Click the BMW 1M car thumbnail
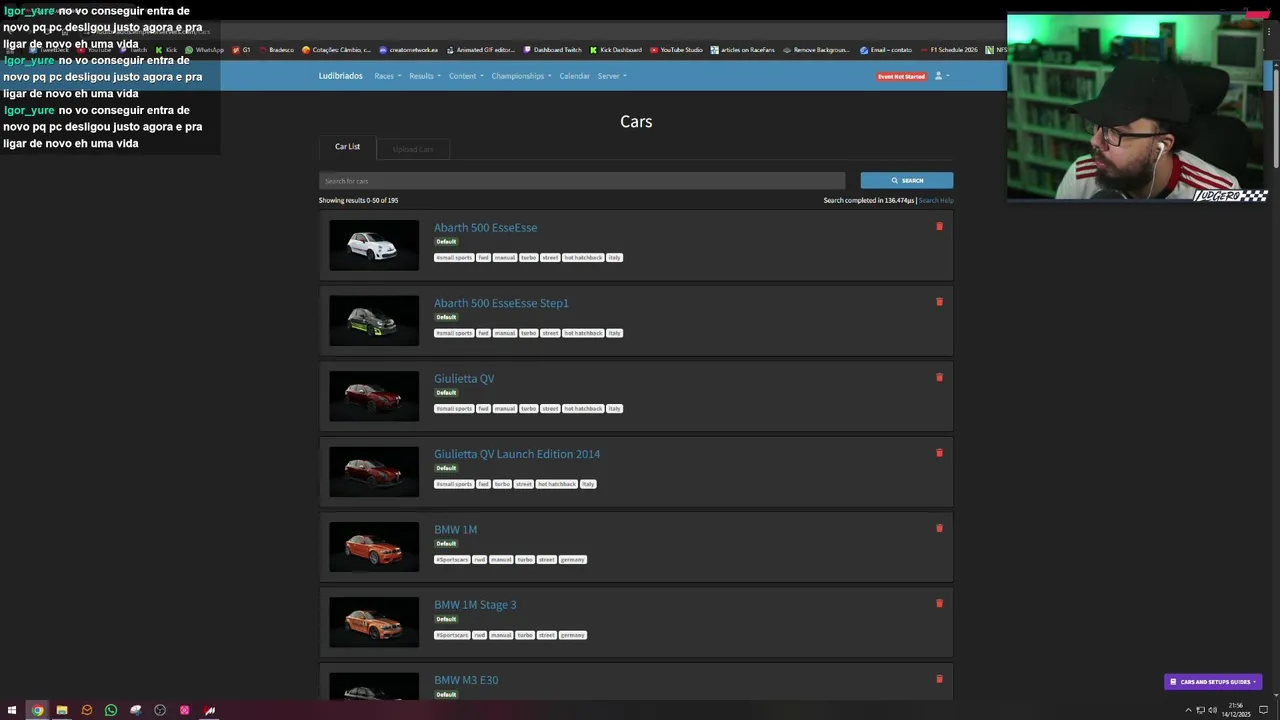 point(374,547)
